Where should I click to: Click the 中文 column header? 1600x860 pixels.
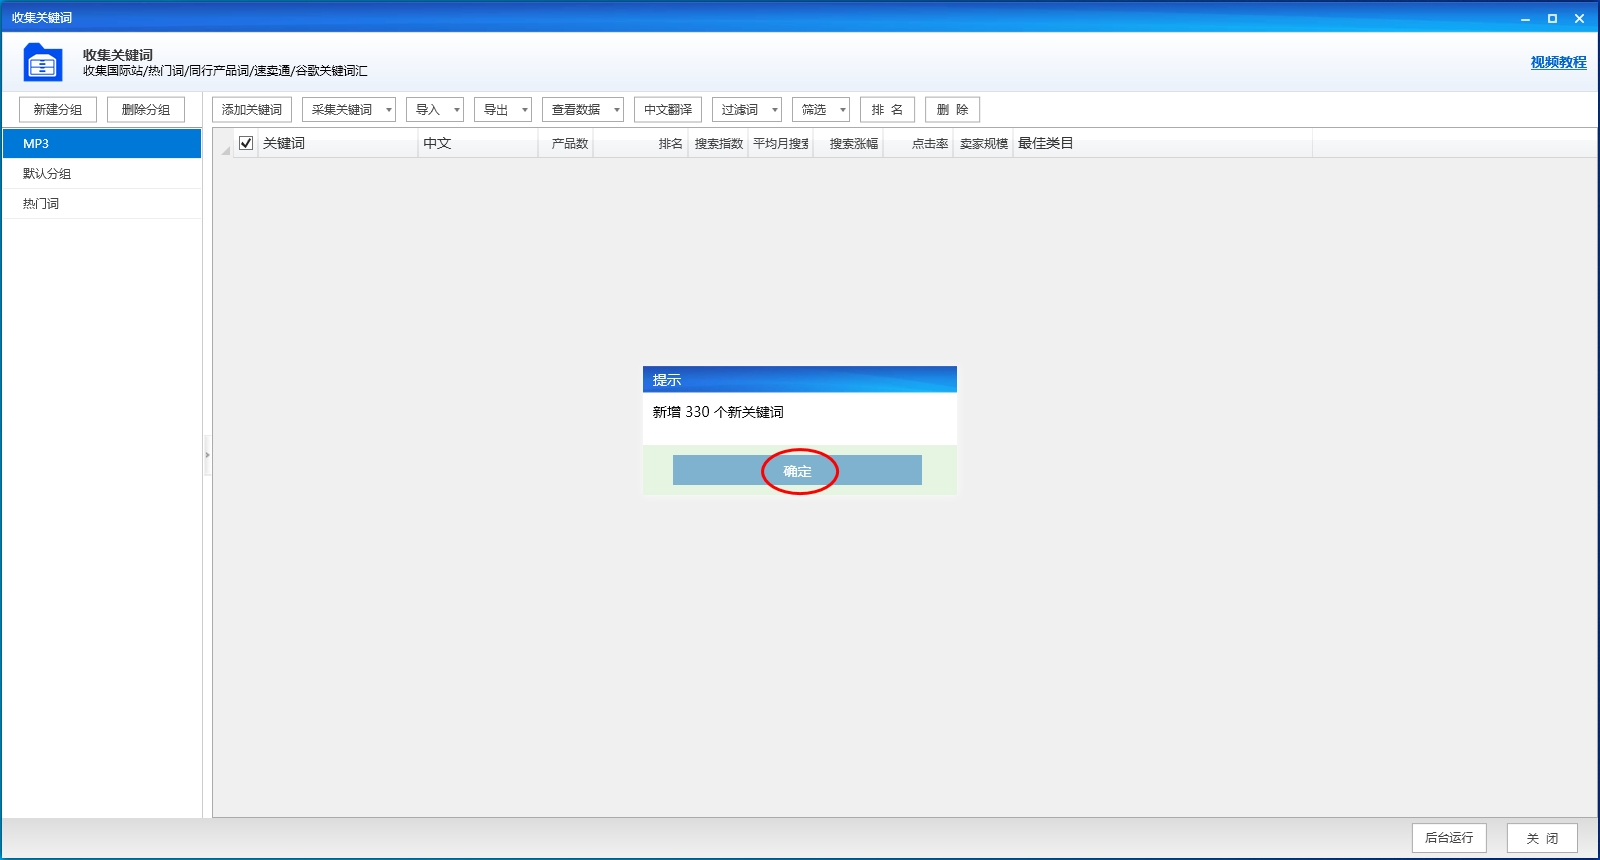coord(478,143)
